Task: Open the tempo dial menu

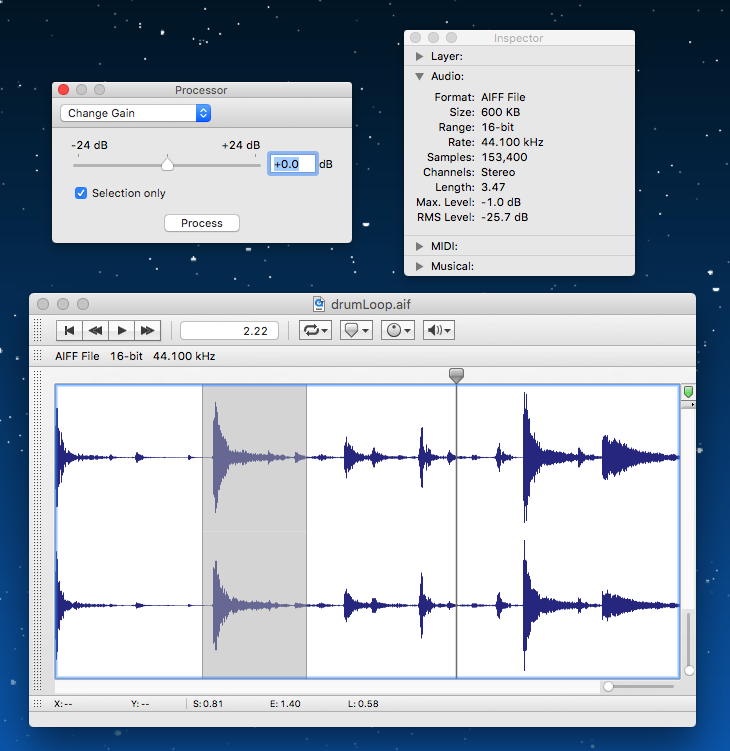Action: 397,330
